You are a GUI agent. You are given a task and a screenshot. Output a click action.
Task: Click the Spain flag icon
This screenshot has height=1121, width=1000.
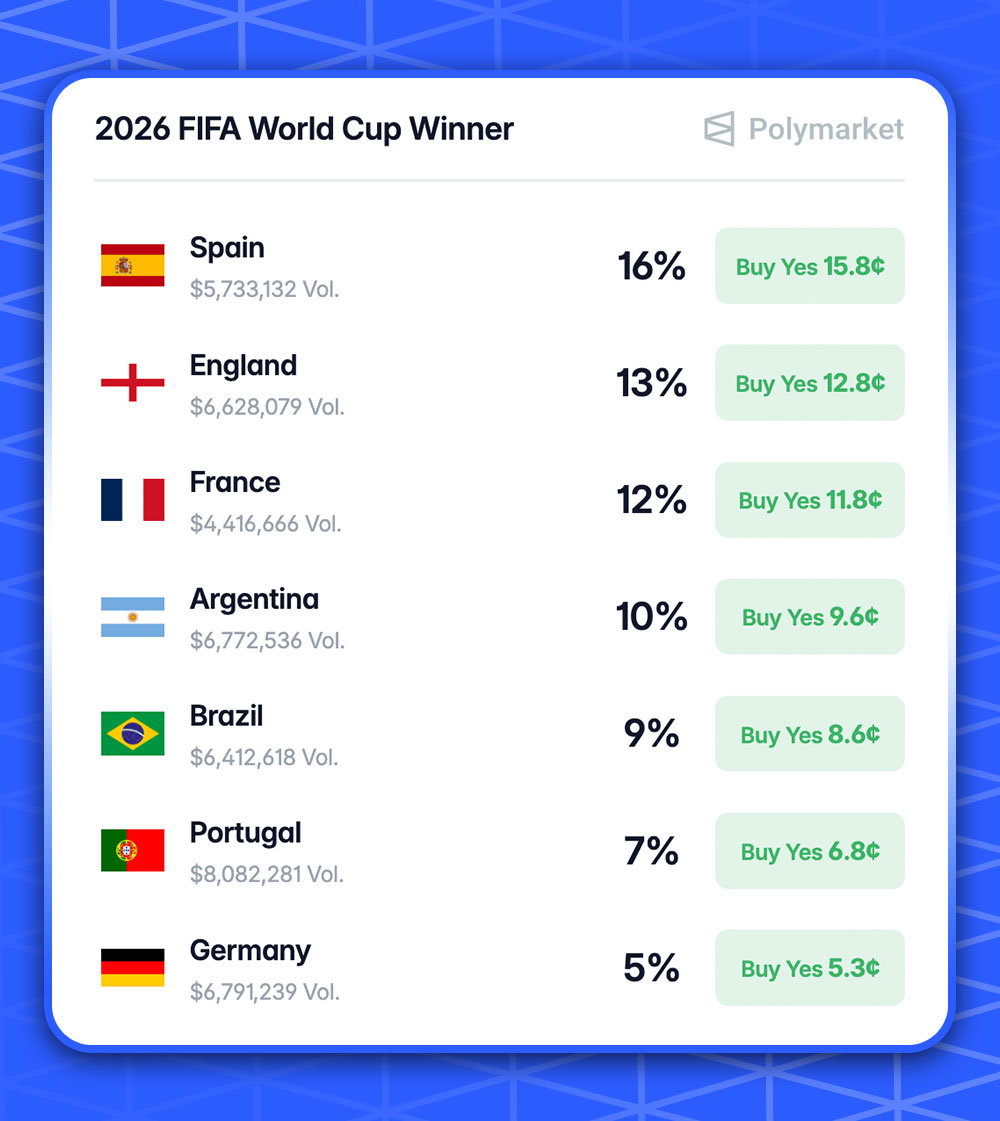click(132, 265)
